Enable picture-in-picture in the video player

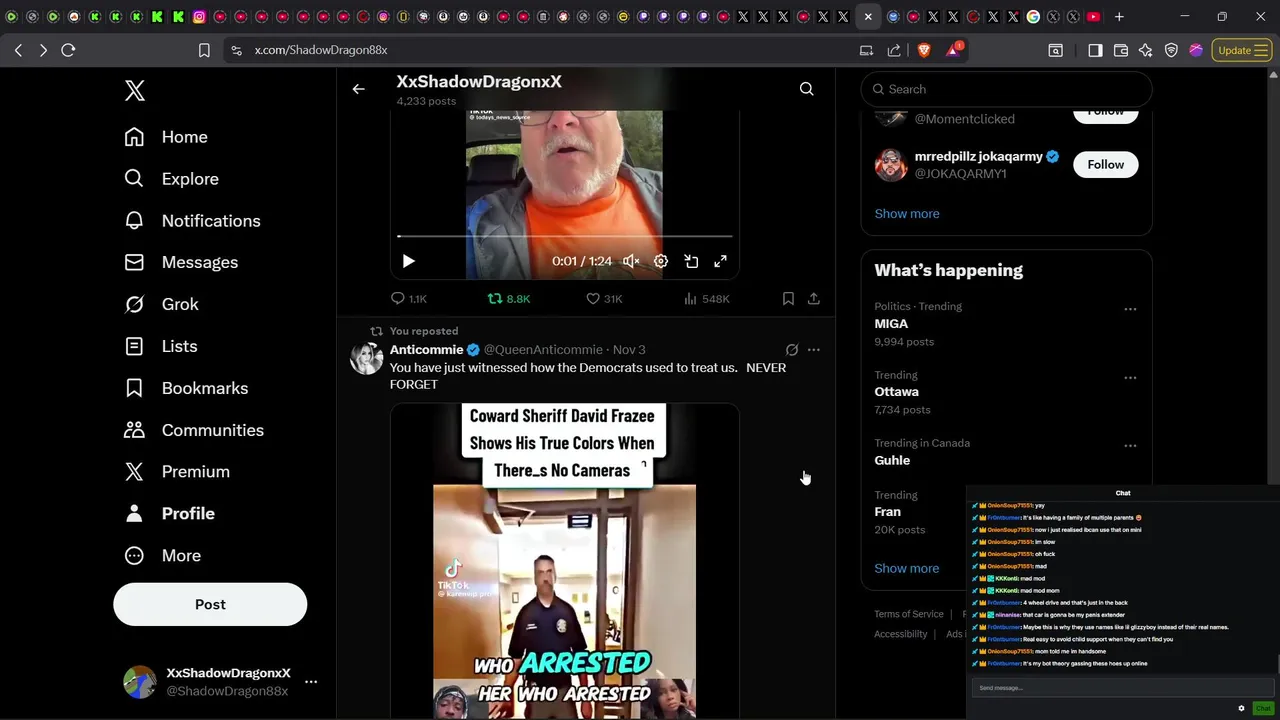691,261
